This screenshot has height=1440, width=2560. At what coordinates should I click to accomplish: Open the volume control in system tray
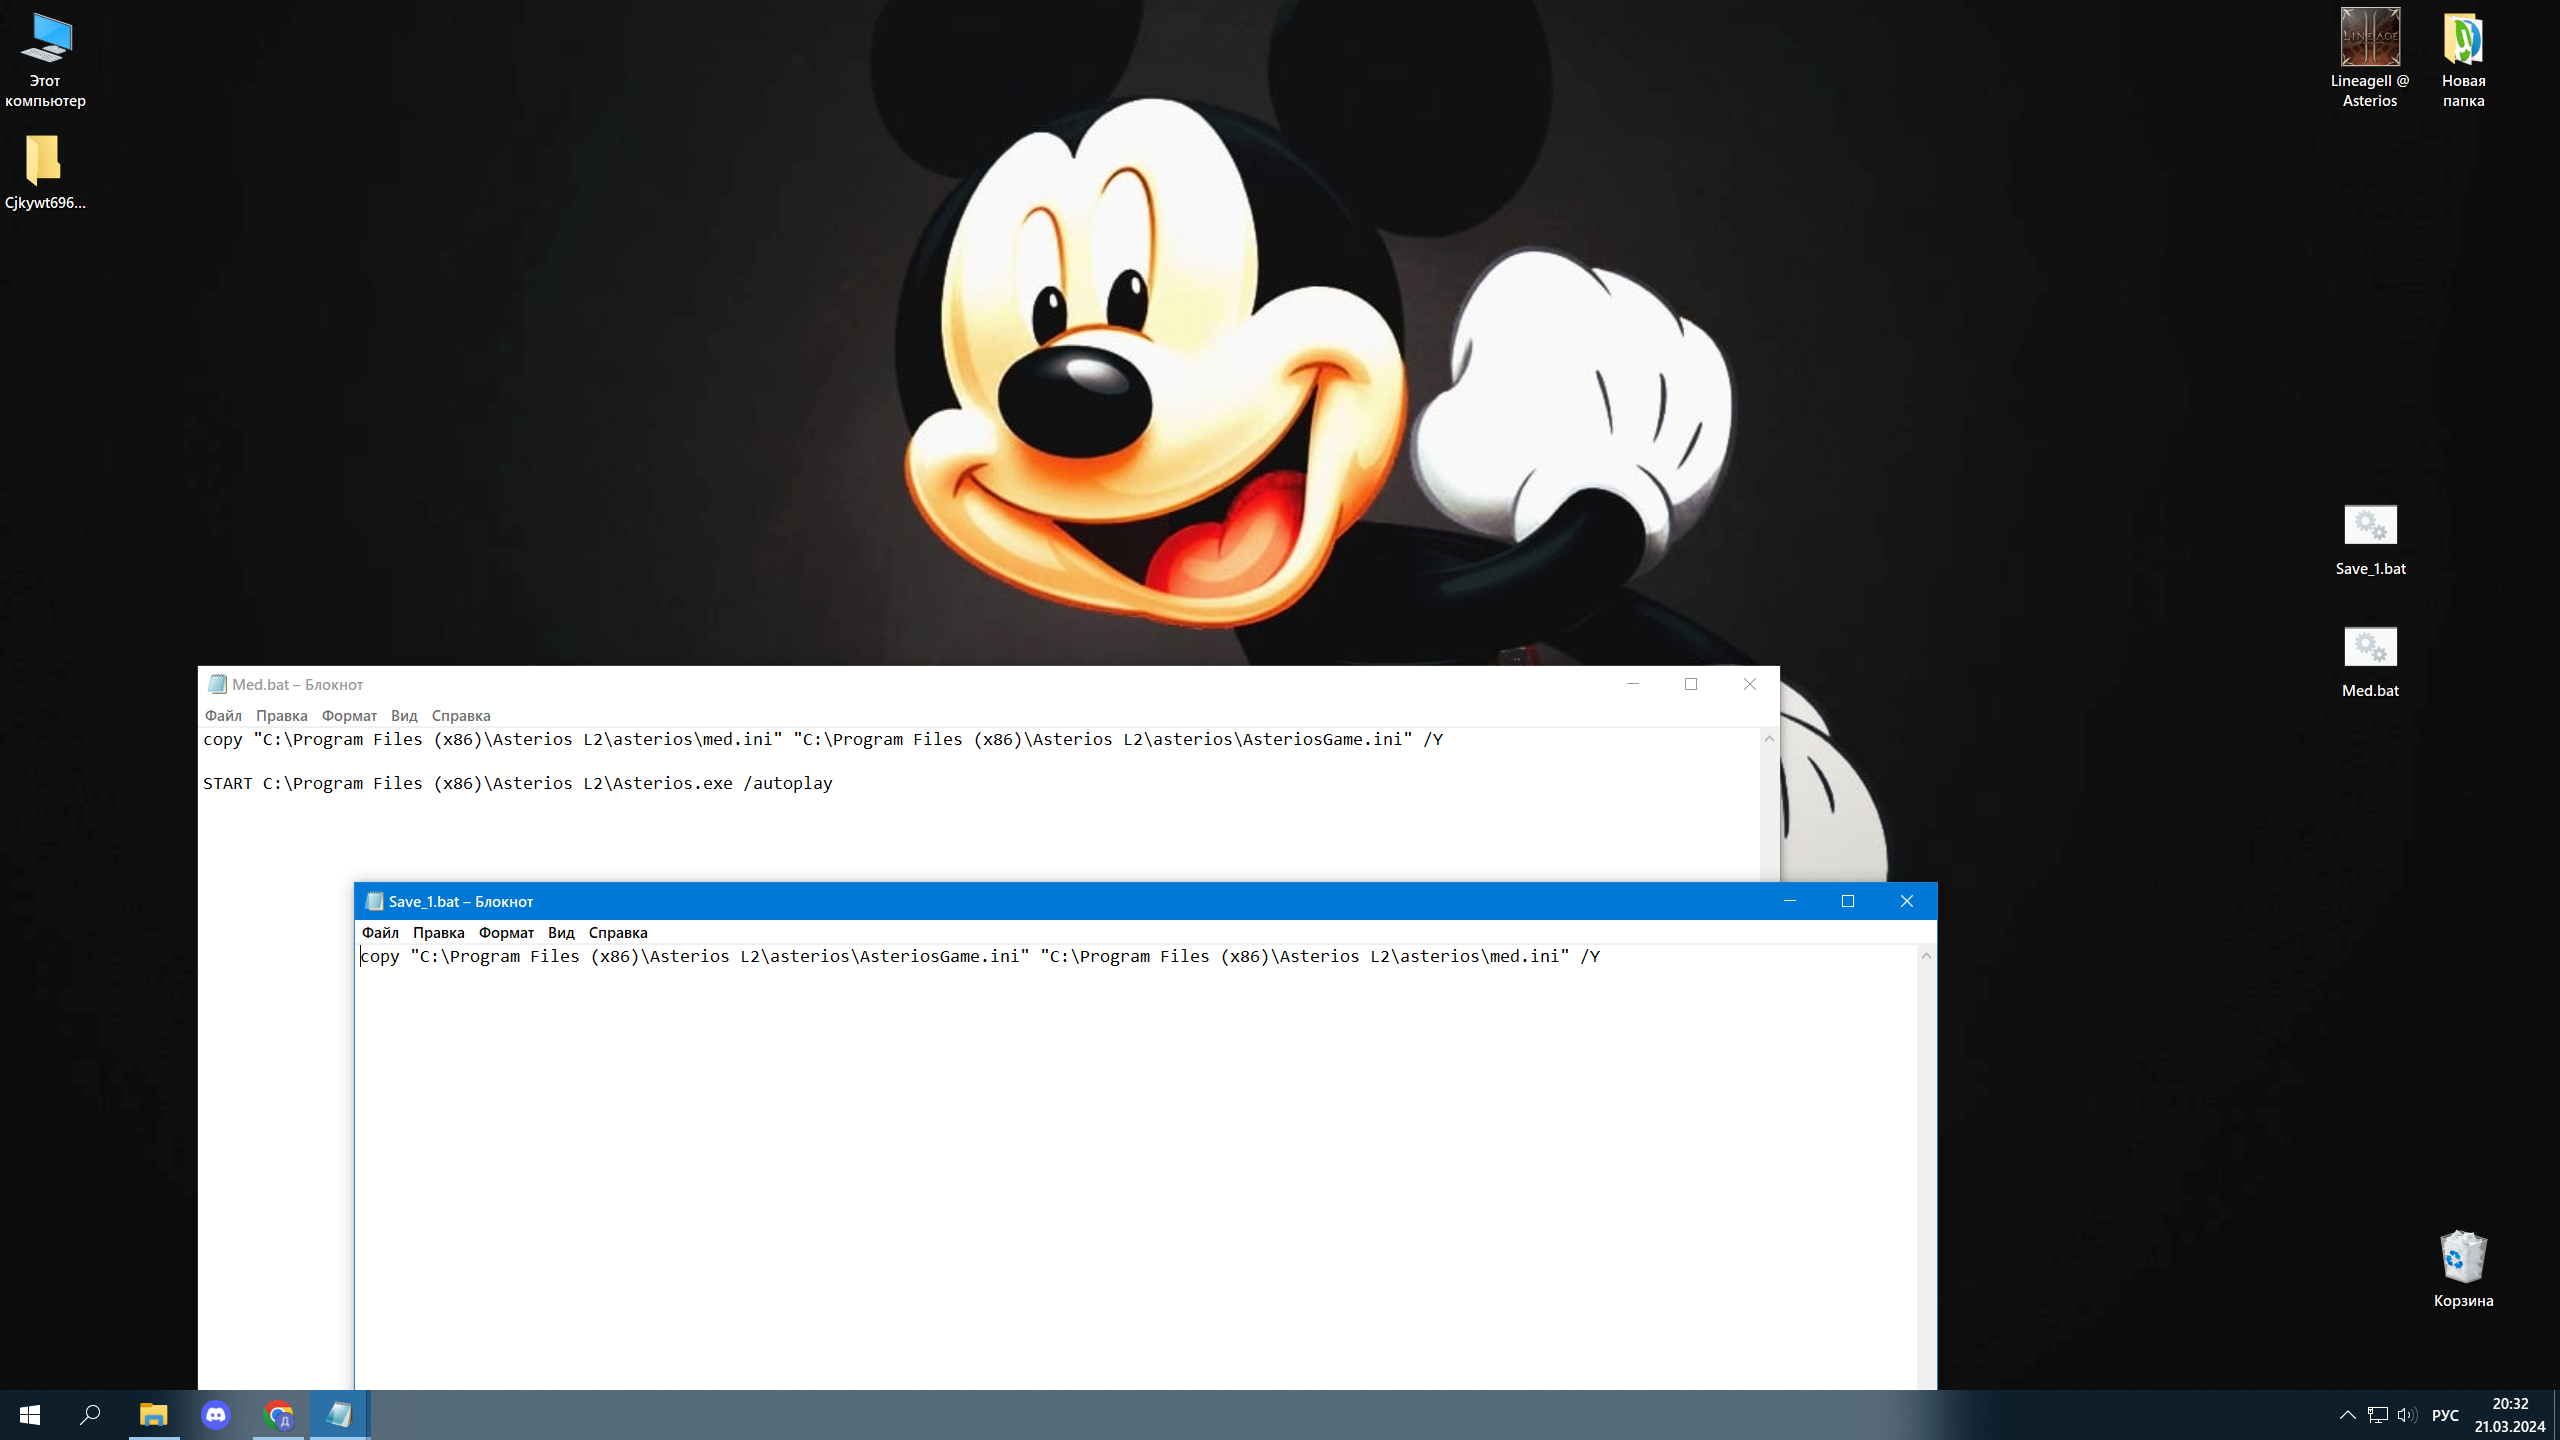pyautogui.click(x=2407, y=1415)
